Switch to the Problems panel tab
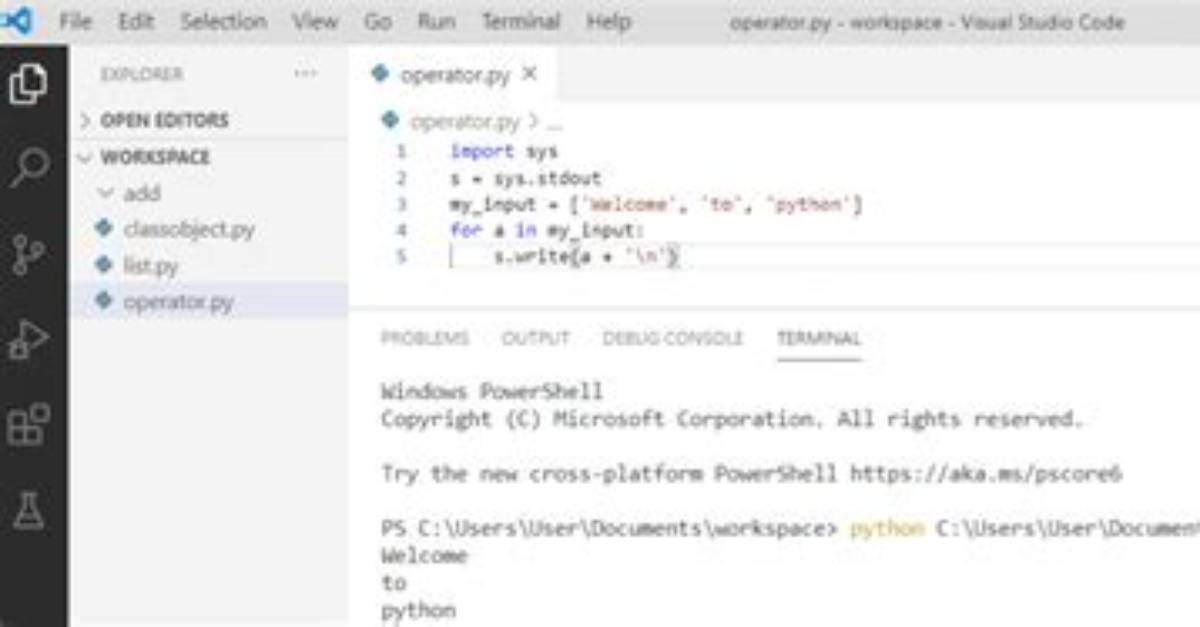Viewport: 1200px width, 627px height. [425, 338]
